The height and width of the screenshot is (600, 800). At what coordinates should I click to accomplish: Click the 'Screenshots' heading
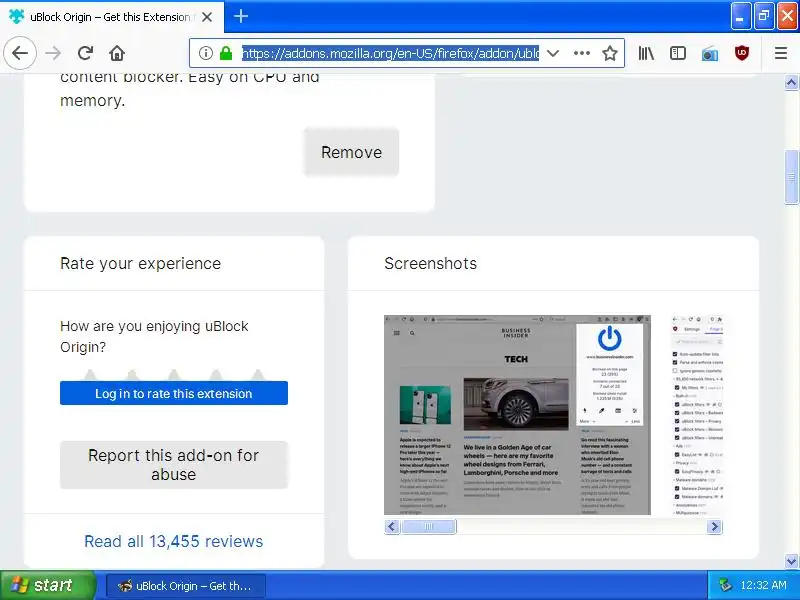point(431,263)
